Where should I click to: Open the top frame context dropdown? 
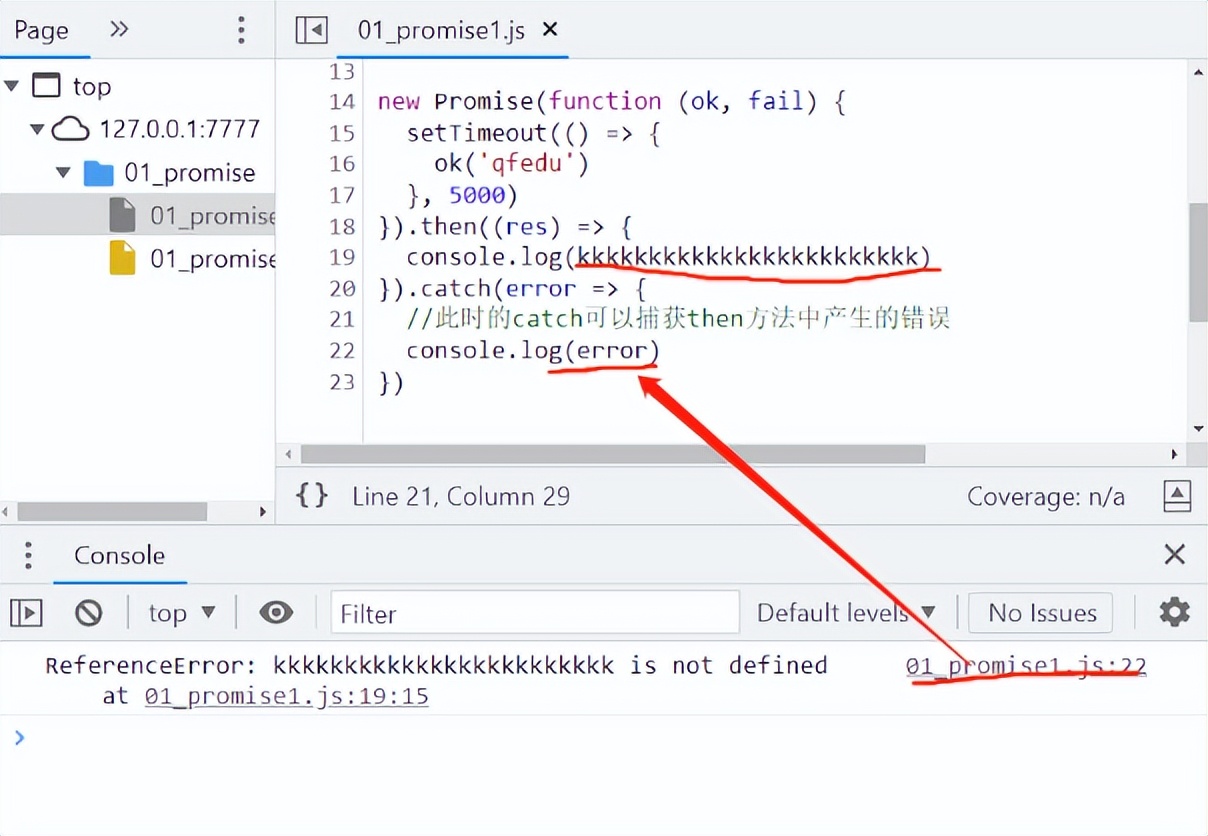point(180,612)
